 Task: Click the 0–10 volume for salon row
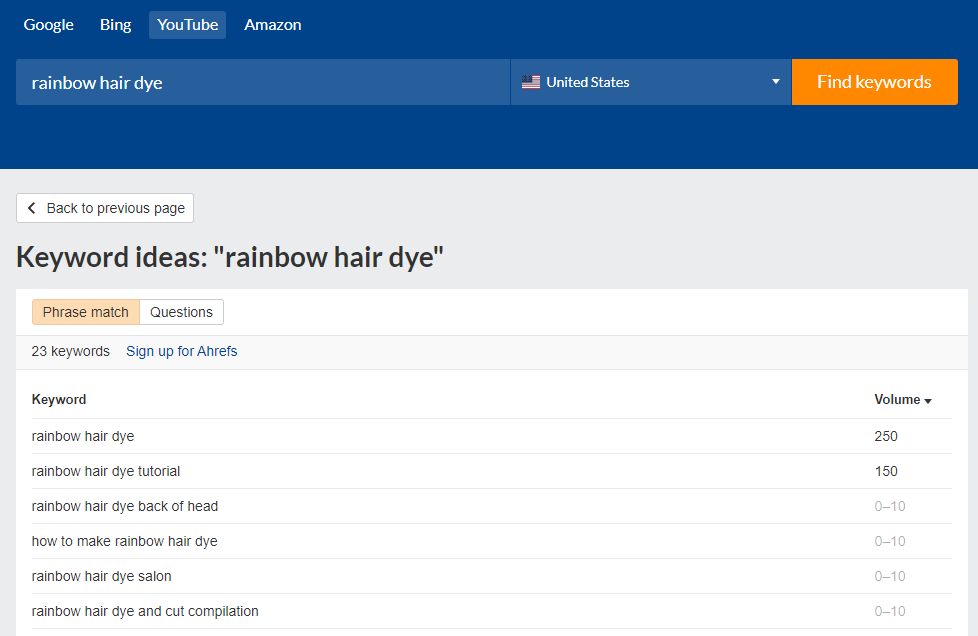point(889,576)
